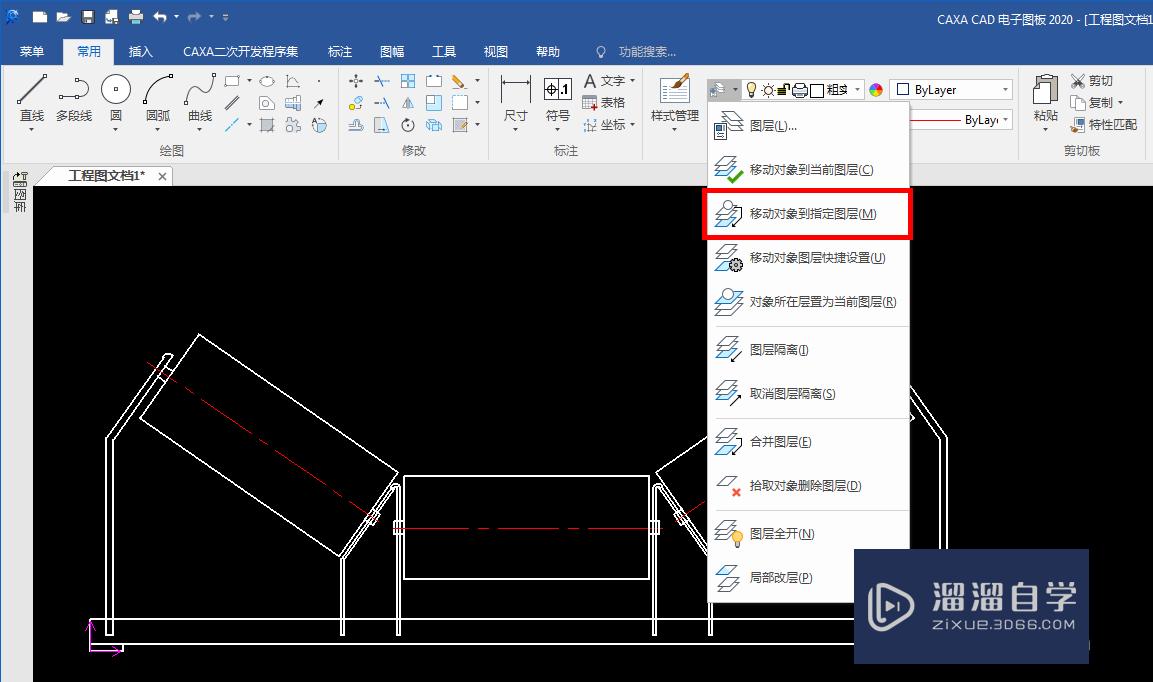Click the save disk icon
The image size is (1153, 682).
(88, 16)
